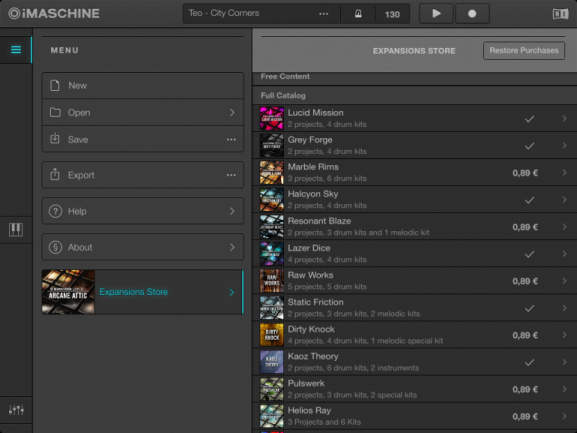Create a New project from the menu
This screenshot has width=577, height=433.
143,86
